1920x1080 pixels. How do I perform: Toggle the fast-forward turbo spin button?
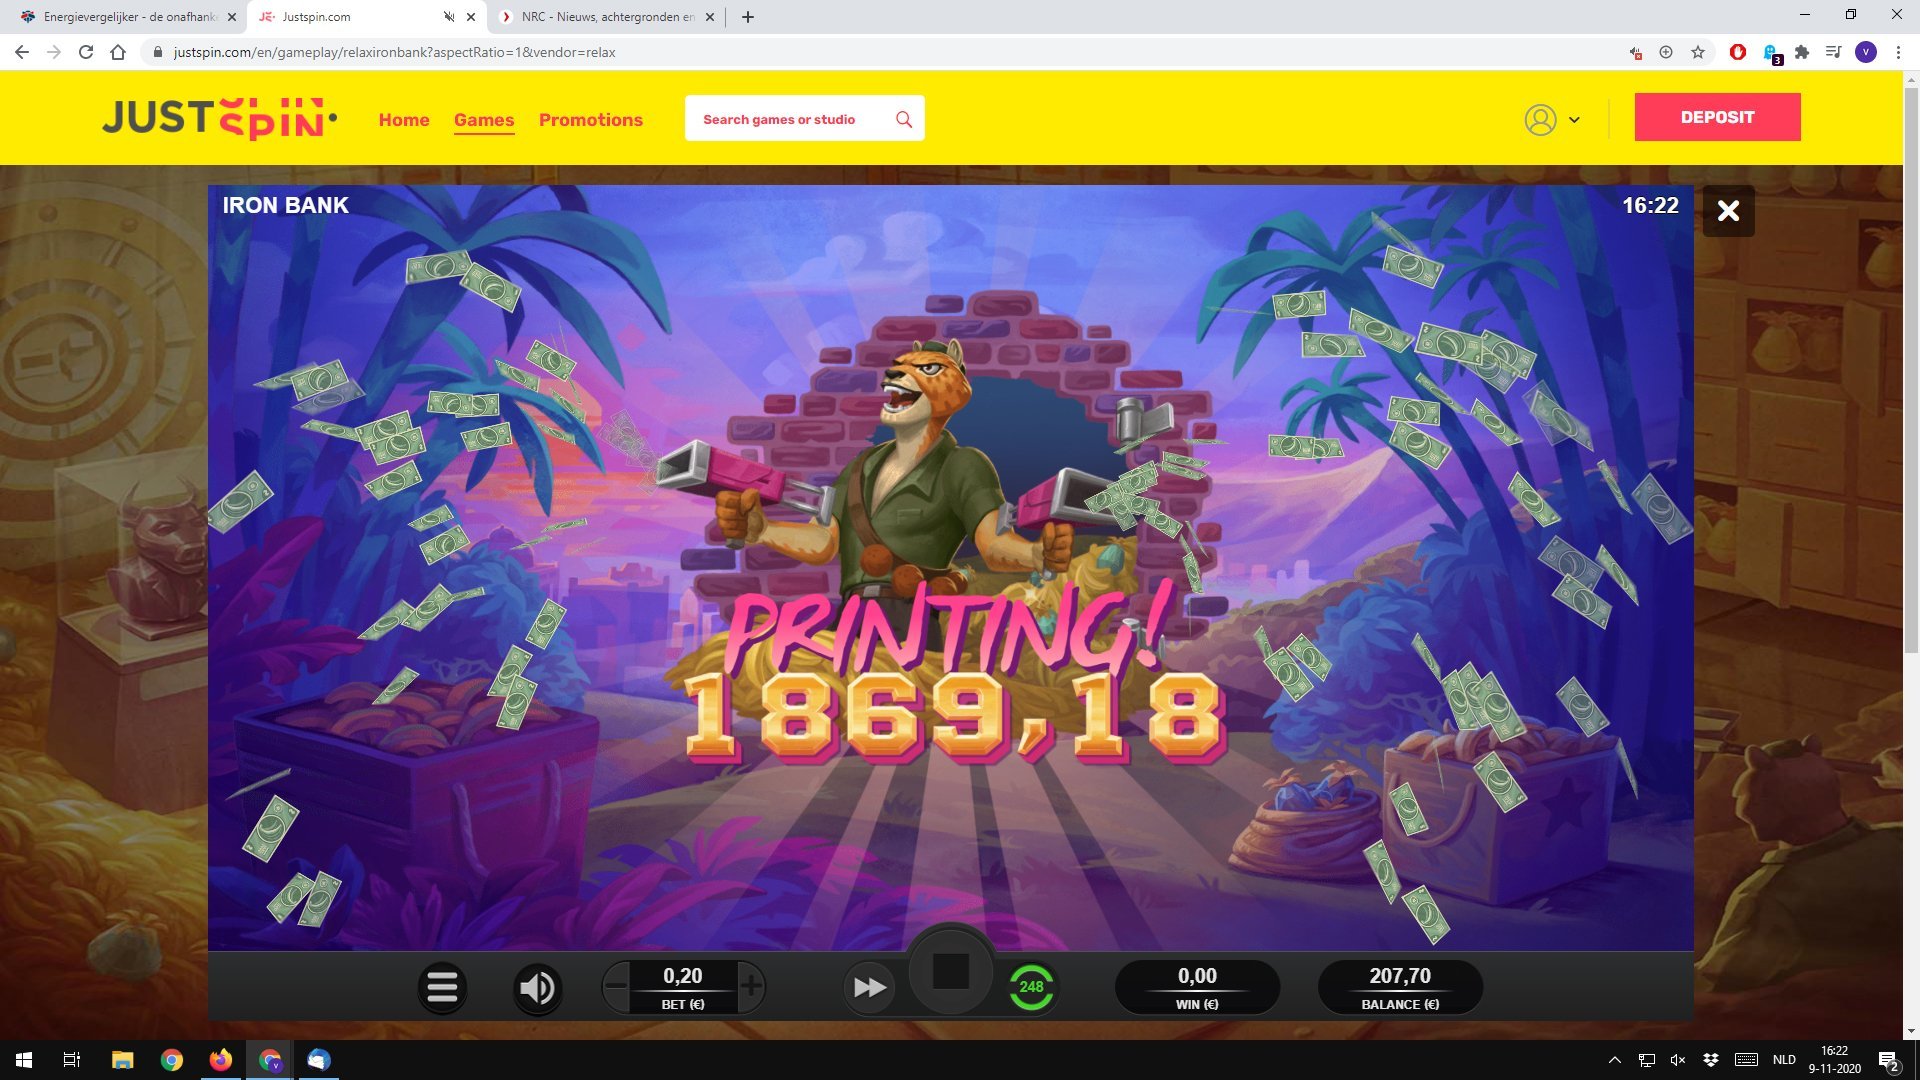(x=869, y=988)
